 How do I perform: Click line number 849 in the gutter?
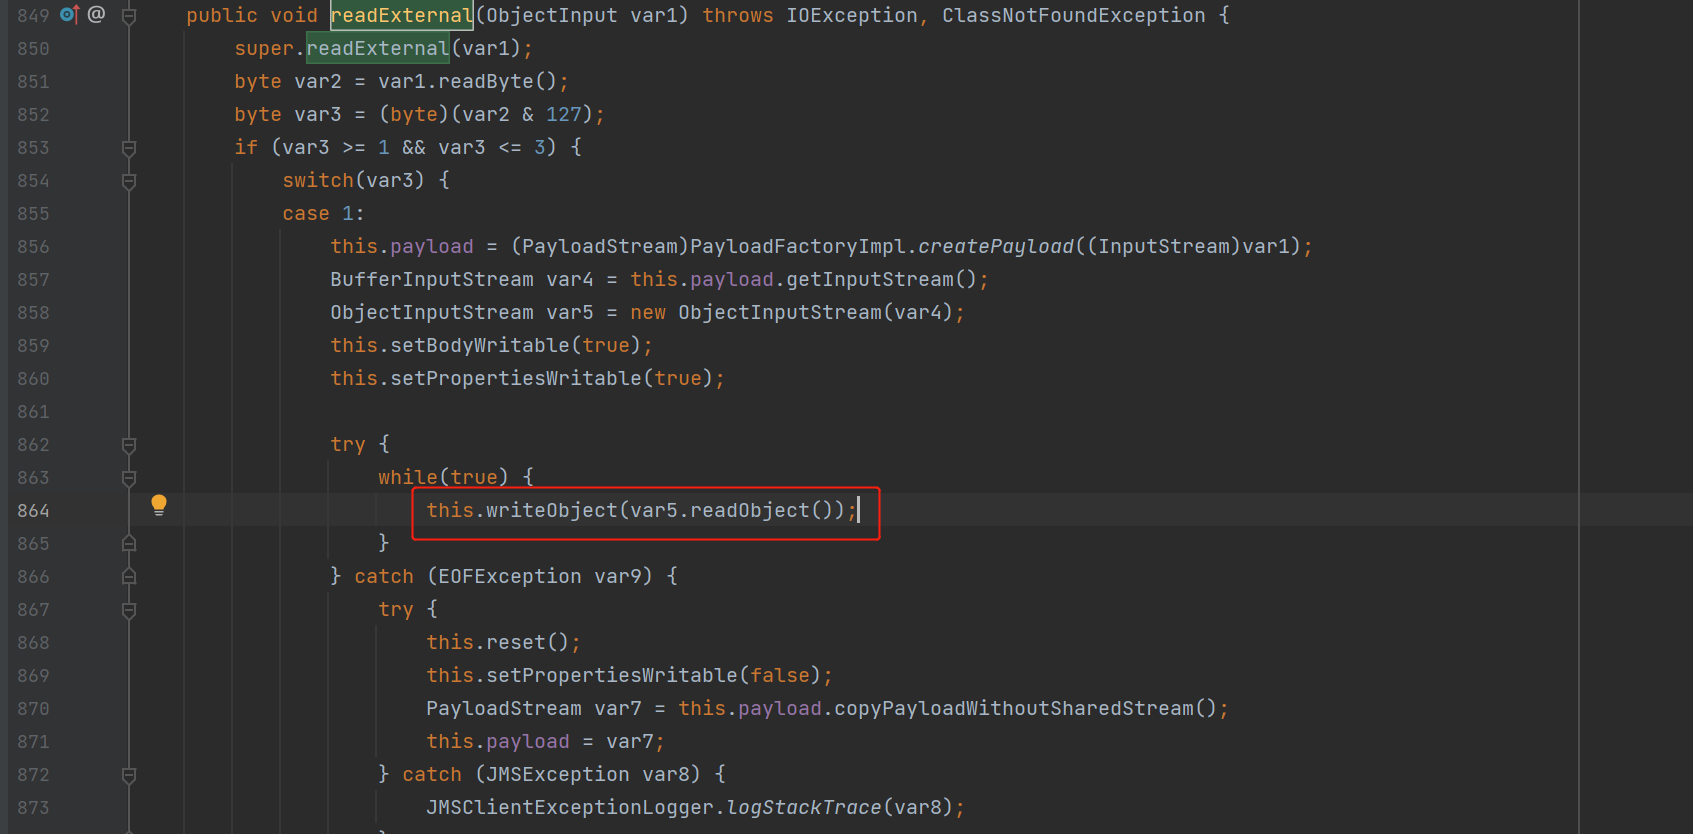pyautogui.click(x=33, y=16)
